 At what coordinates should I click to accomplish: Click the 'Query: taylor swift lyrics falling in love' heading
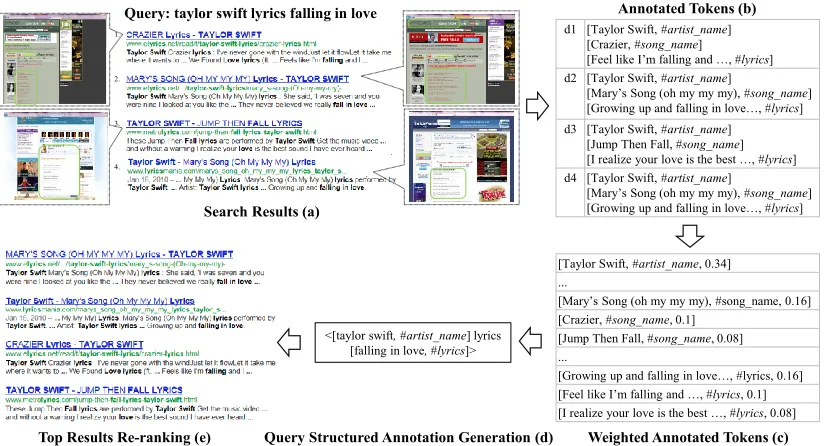tap(251, 13)
